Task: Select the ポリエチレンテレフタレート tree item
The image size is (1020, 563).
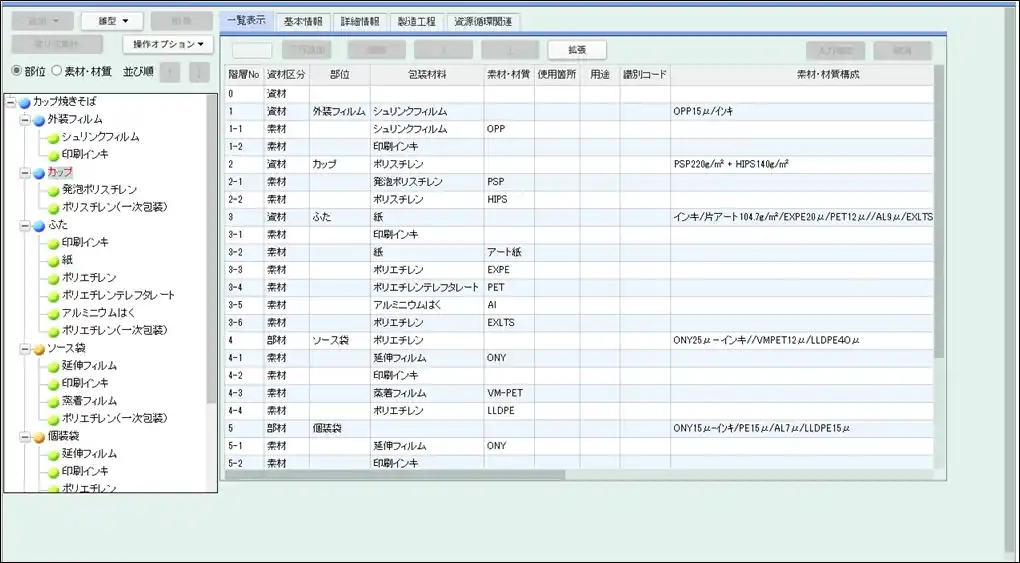Action: pyautogui.click(x=117, y=295)
